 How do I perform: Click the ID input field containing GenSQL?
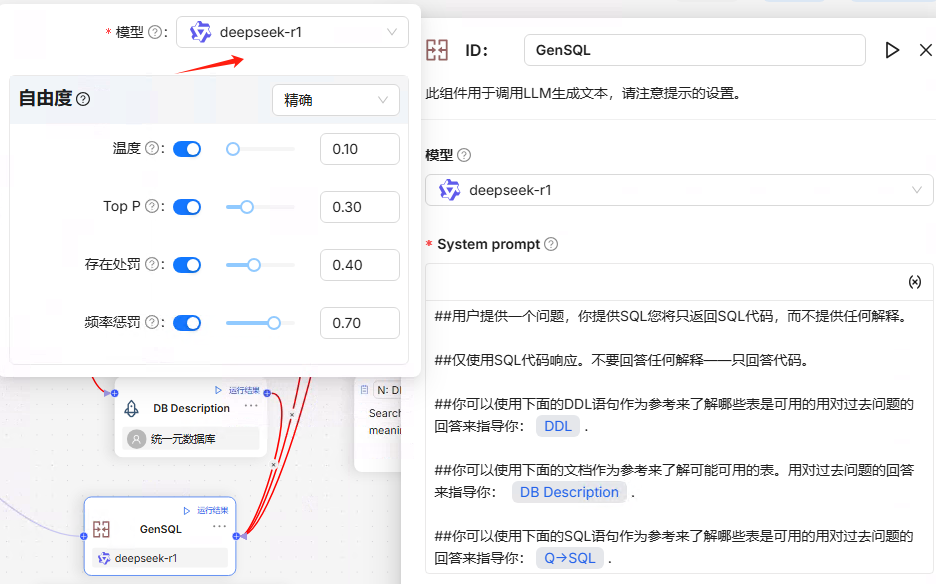(x=694, y=50)
